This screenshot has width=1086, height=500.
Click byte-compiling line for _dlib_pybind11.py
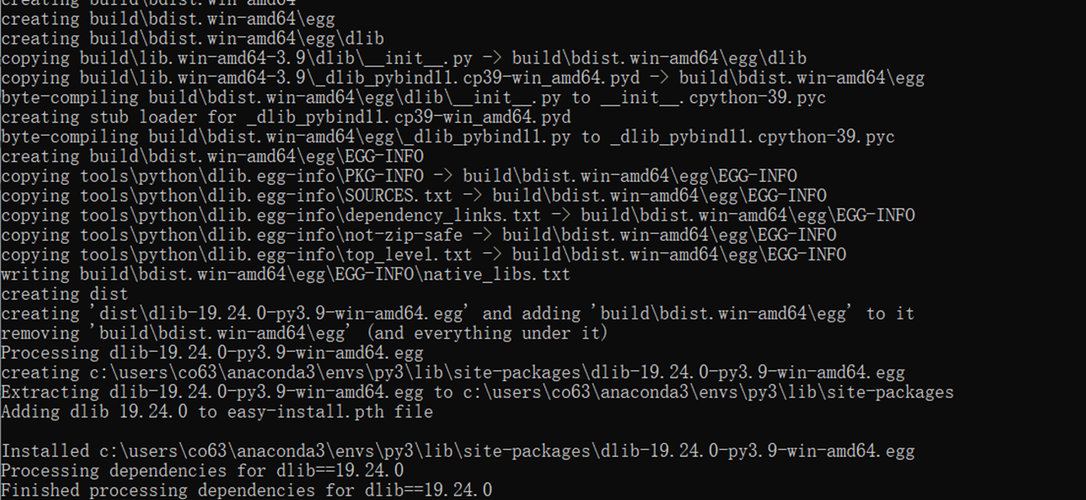448,136
